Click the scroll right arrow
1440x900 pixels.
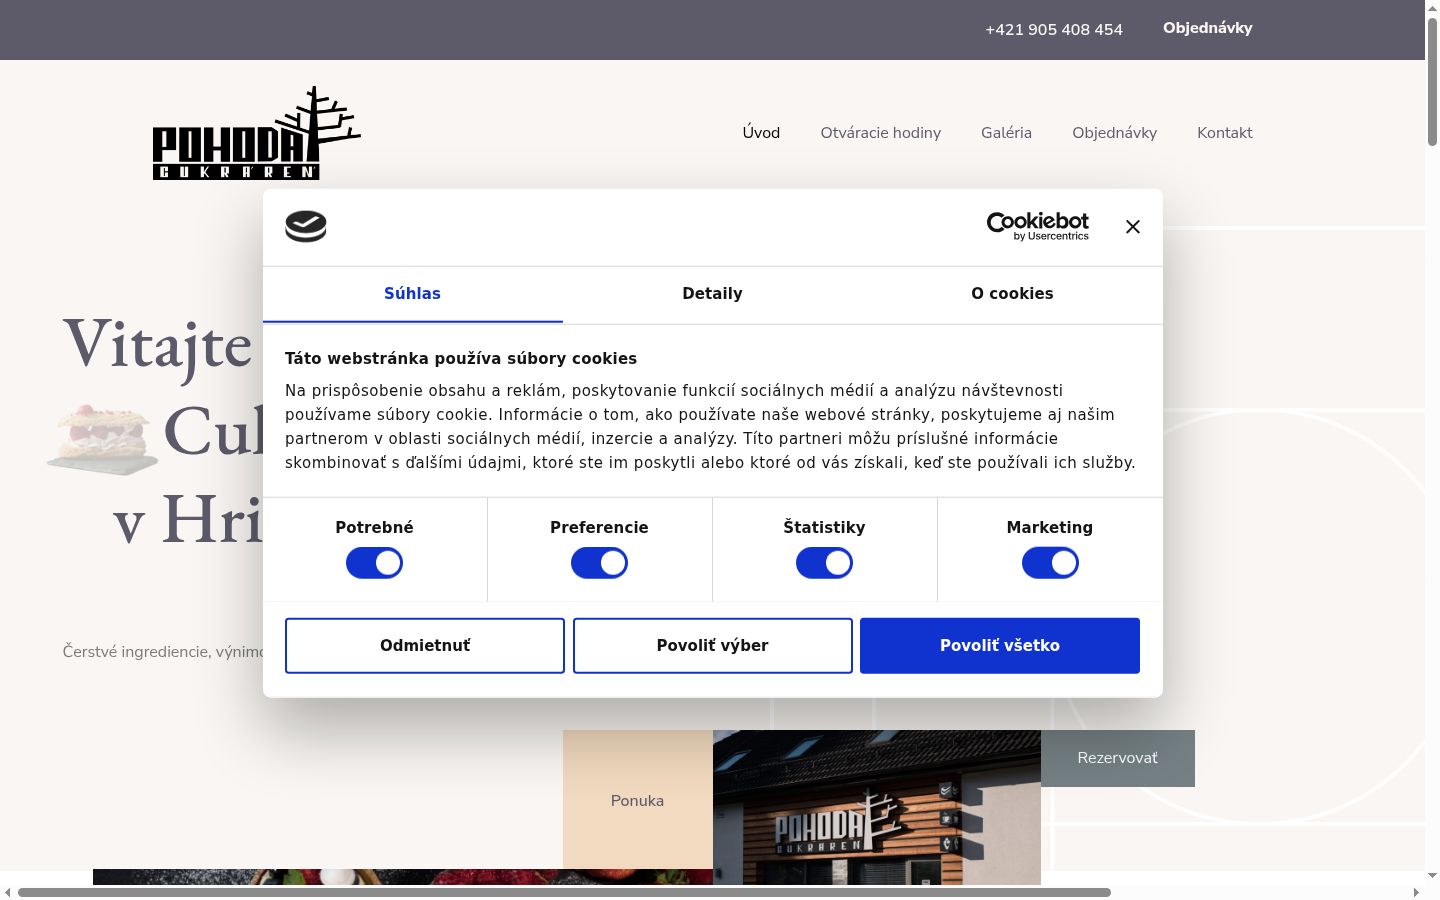point(1416,892)
